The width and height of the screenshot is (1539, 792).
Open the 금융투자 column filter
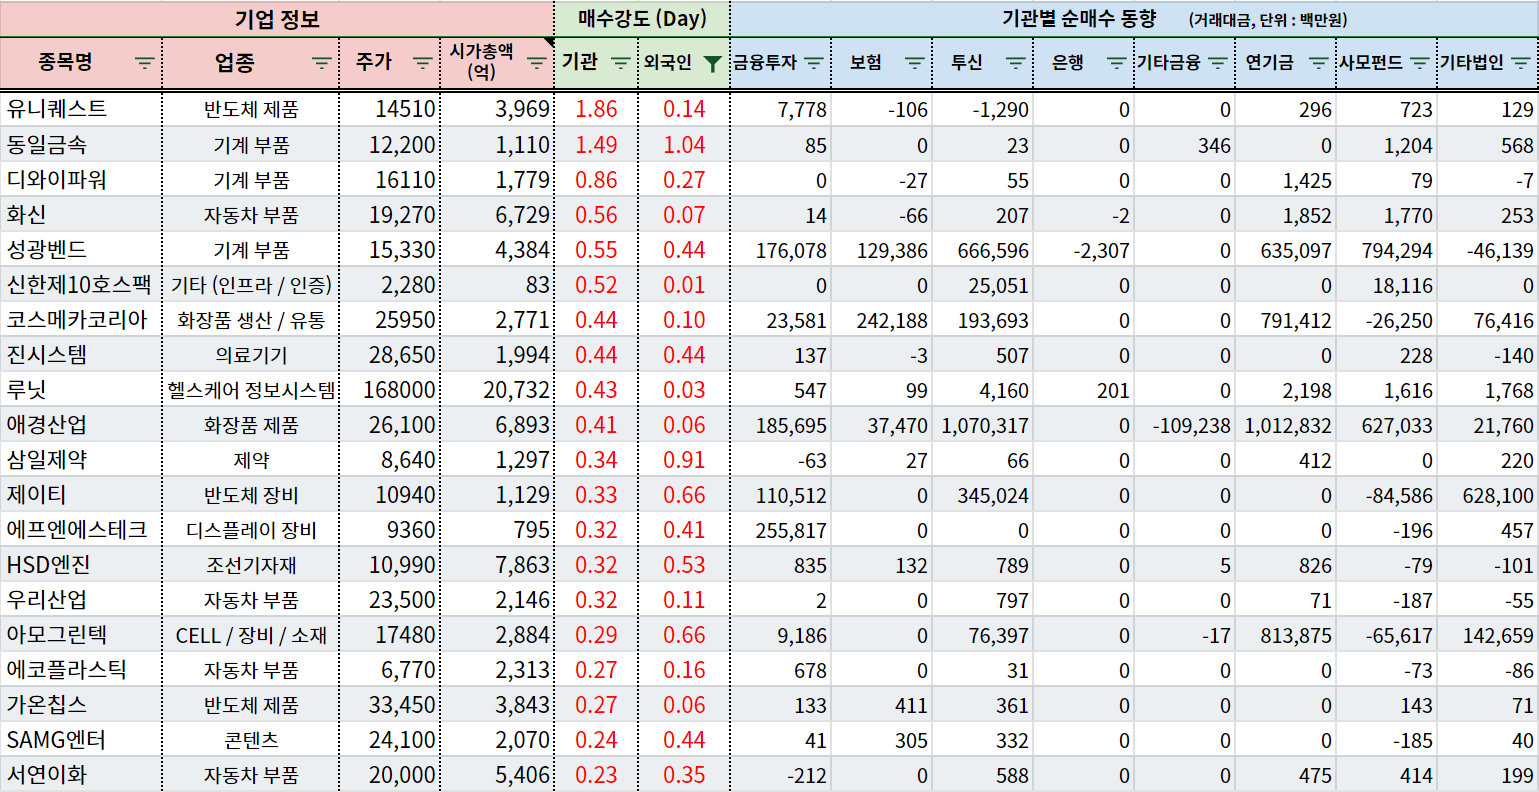point(814,63)
